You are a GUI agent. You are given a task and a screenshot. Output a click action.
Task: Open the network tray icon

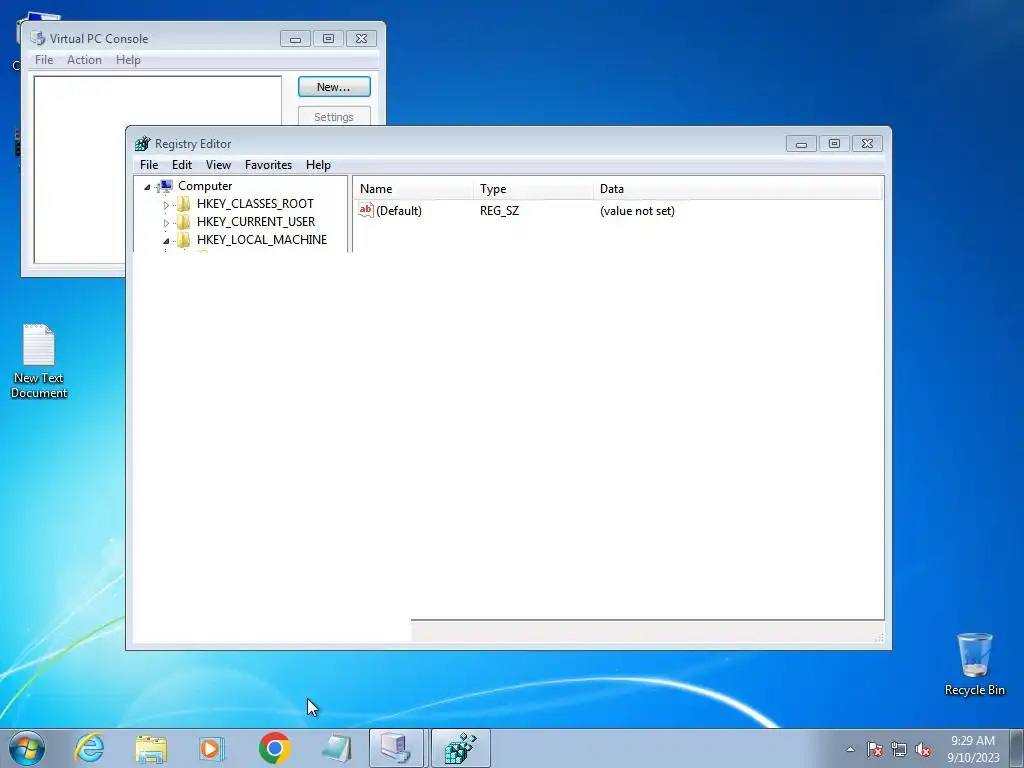point(899,749)
